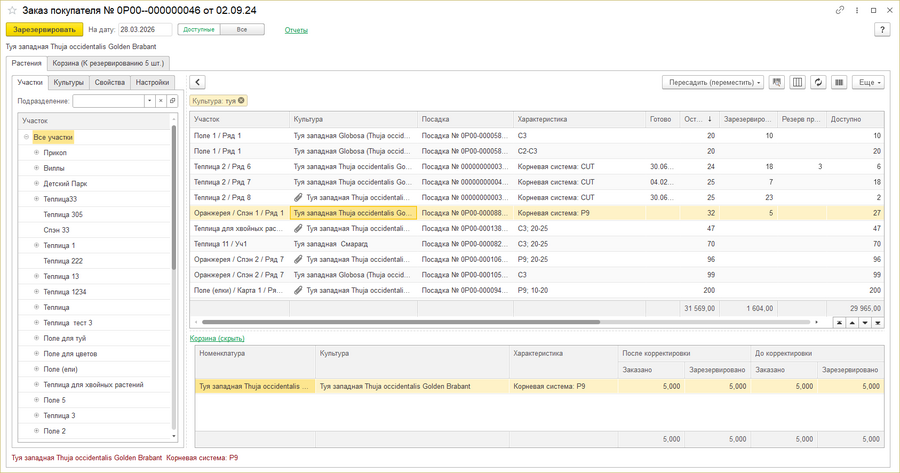The width and height of the screenshot is (900, 473).
Task: Toggle the 'Все' filter button
Action: pyautogui.click(x=242, y=30)
